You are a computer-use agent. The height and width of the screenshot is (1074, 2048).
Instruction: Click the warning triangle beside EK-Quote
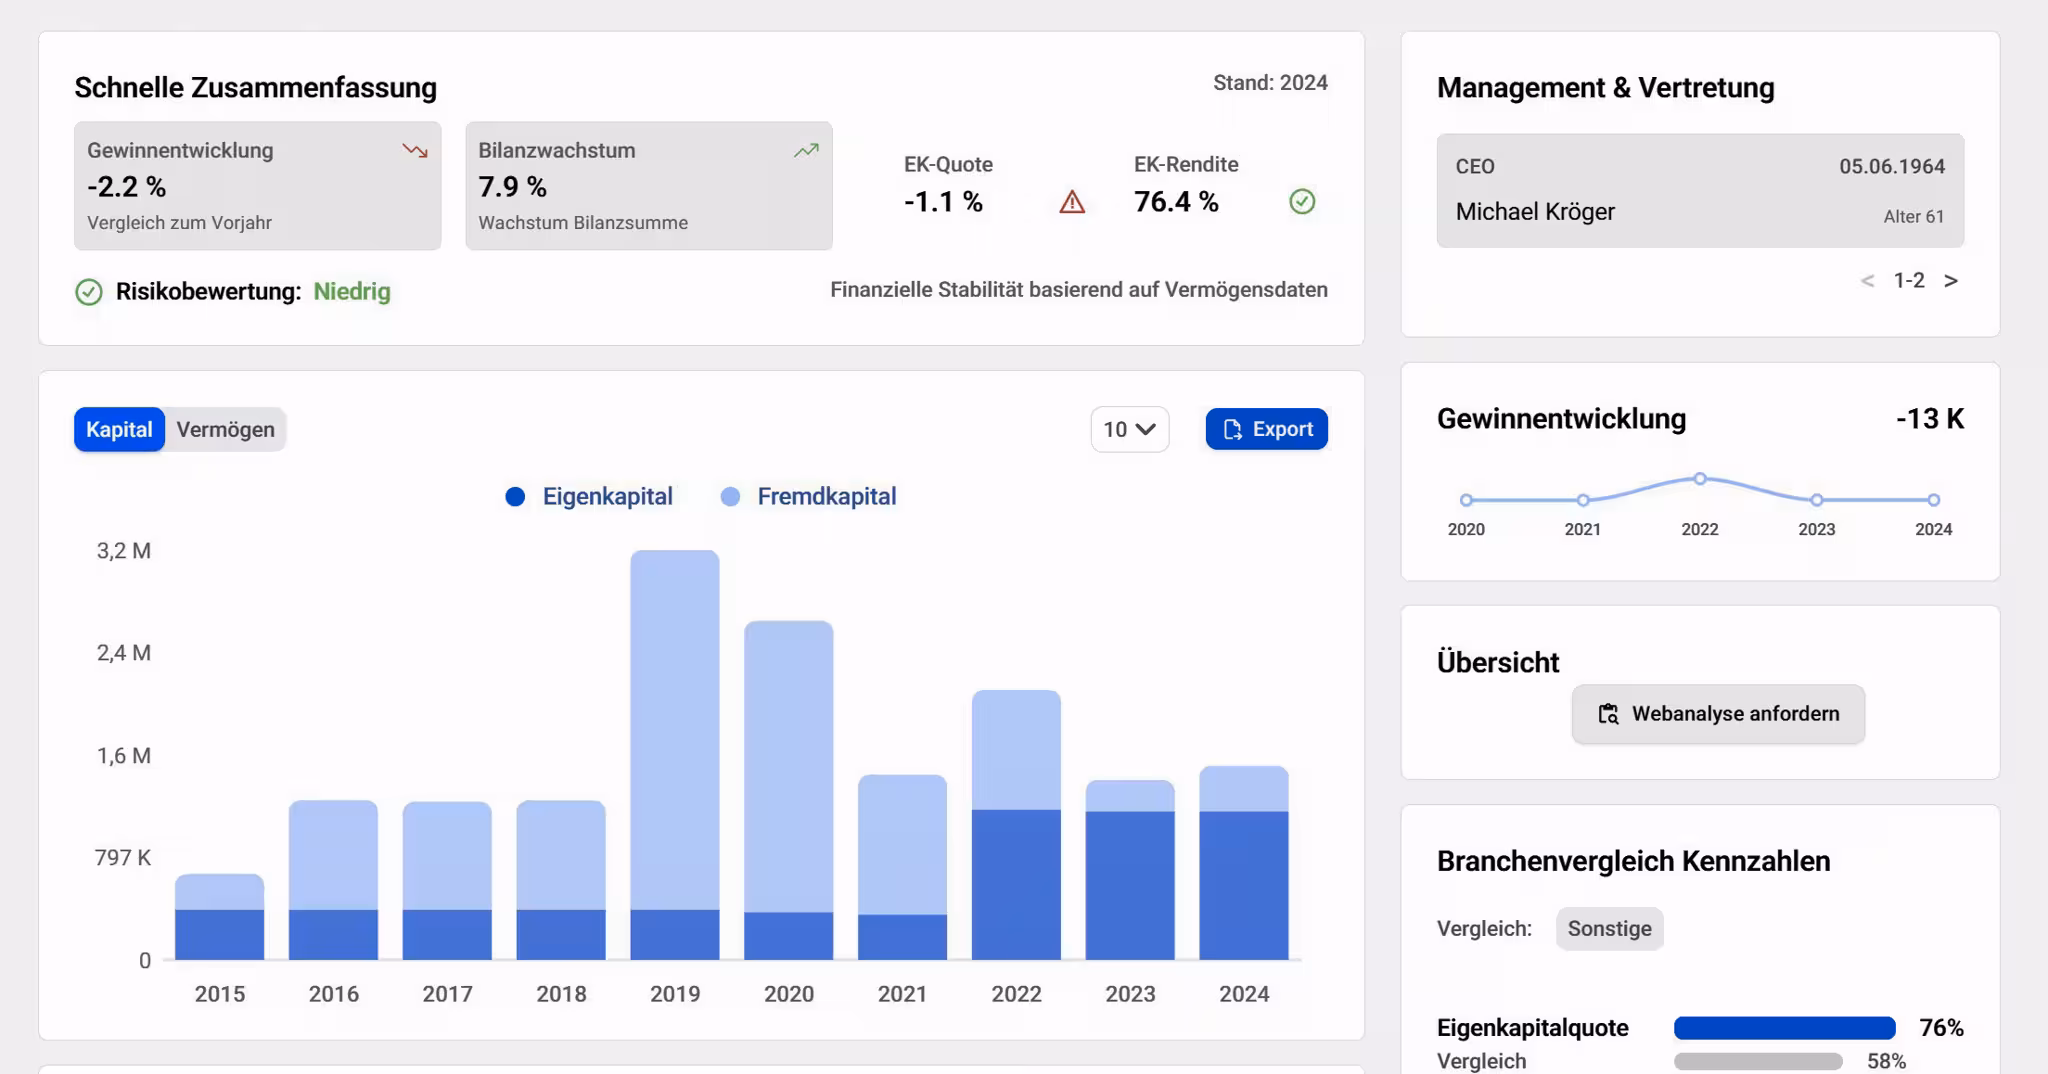tap(1070, 202)
